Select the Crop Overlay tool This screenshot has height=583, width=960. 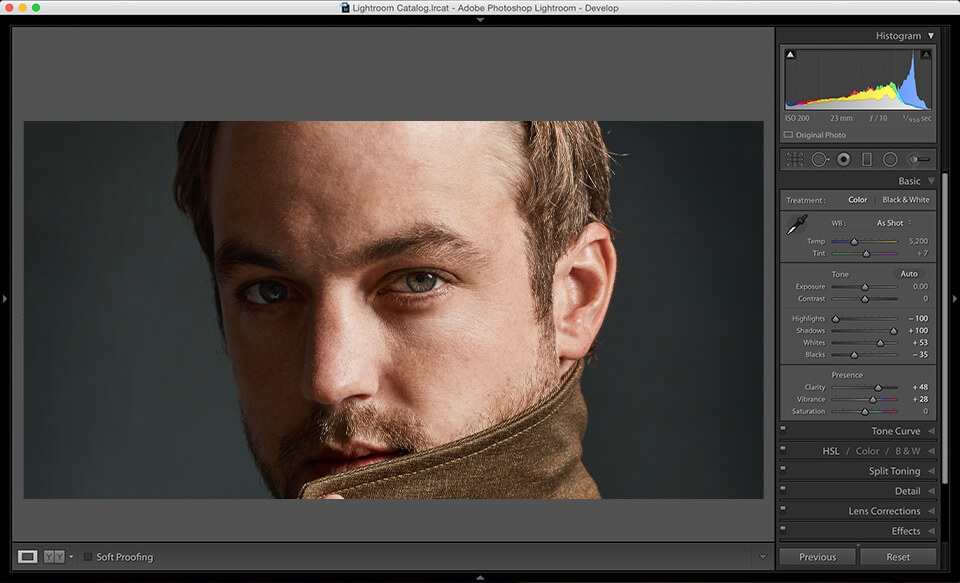pyautogui.click(x=795, y=159)
